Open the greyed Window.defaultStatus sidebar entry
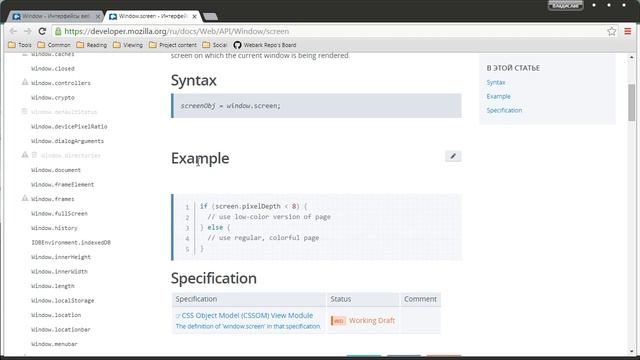 point(64,112)
